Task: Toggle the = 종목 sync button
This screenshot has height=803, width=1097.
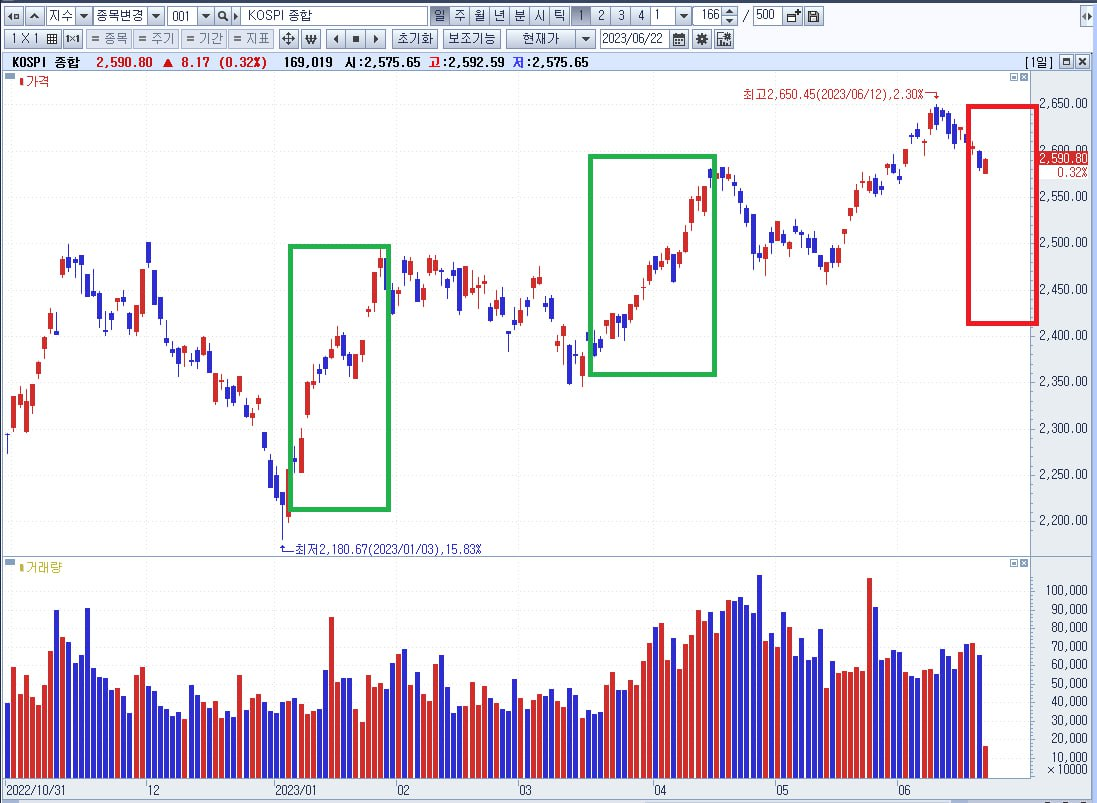Action: tap(110, 38)
